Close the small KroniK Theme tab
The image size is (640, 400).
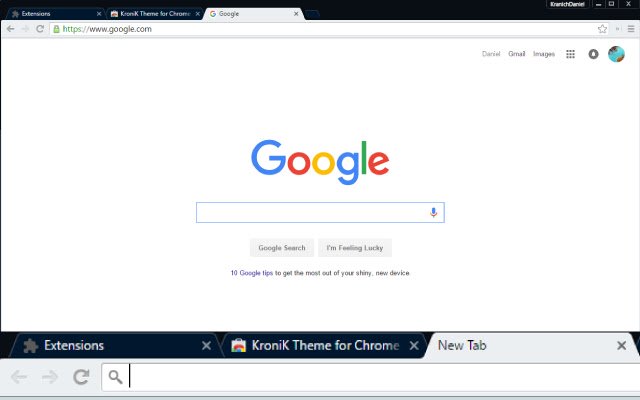[x=198, y=14]
